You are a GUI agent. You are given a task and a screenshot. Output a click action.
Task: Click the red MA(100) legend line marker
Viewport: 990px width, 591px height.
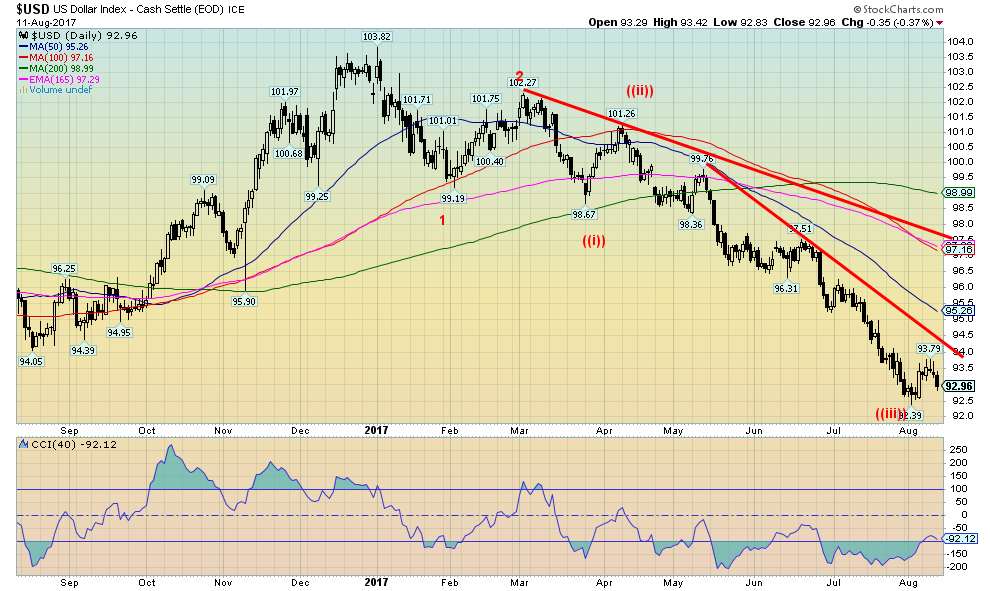(x=22, y=57)
